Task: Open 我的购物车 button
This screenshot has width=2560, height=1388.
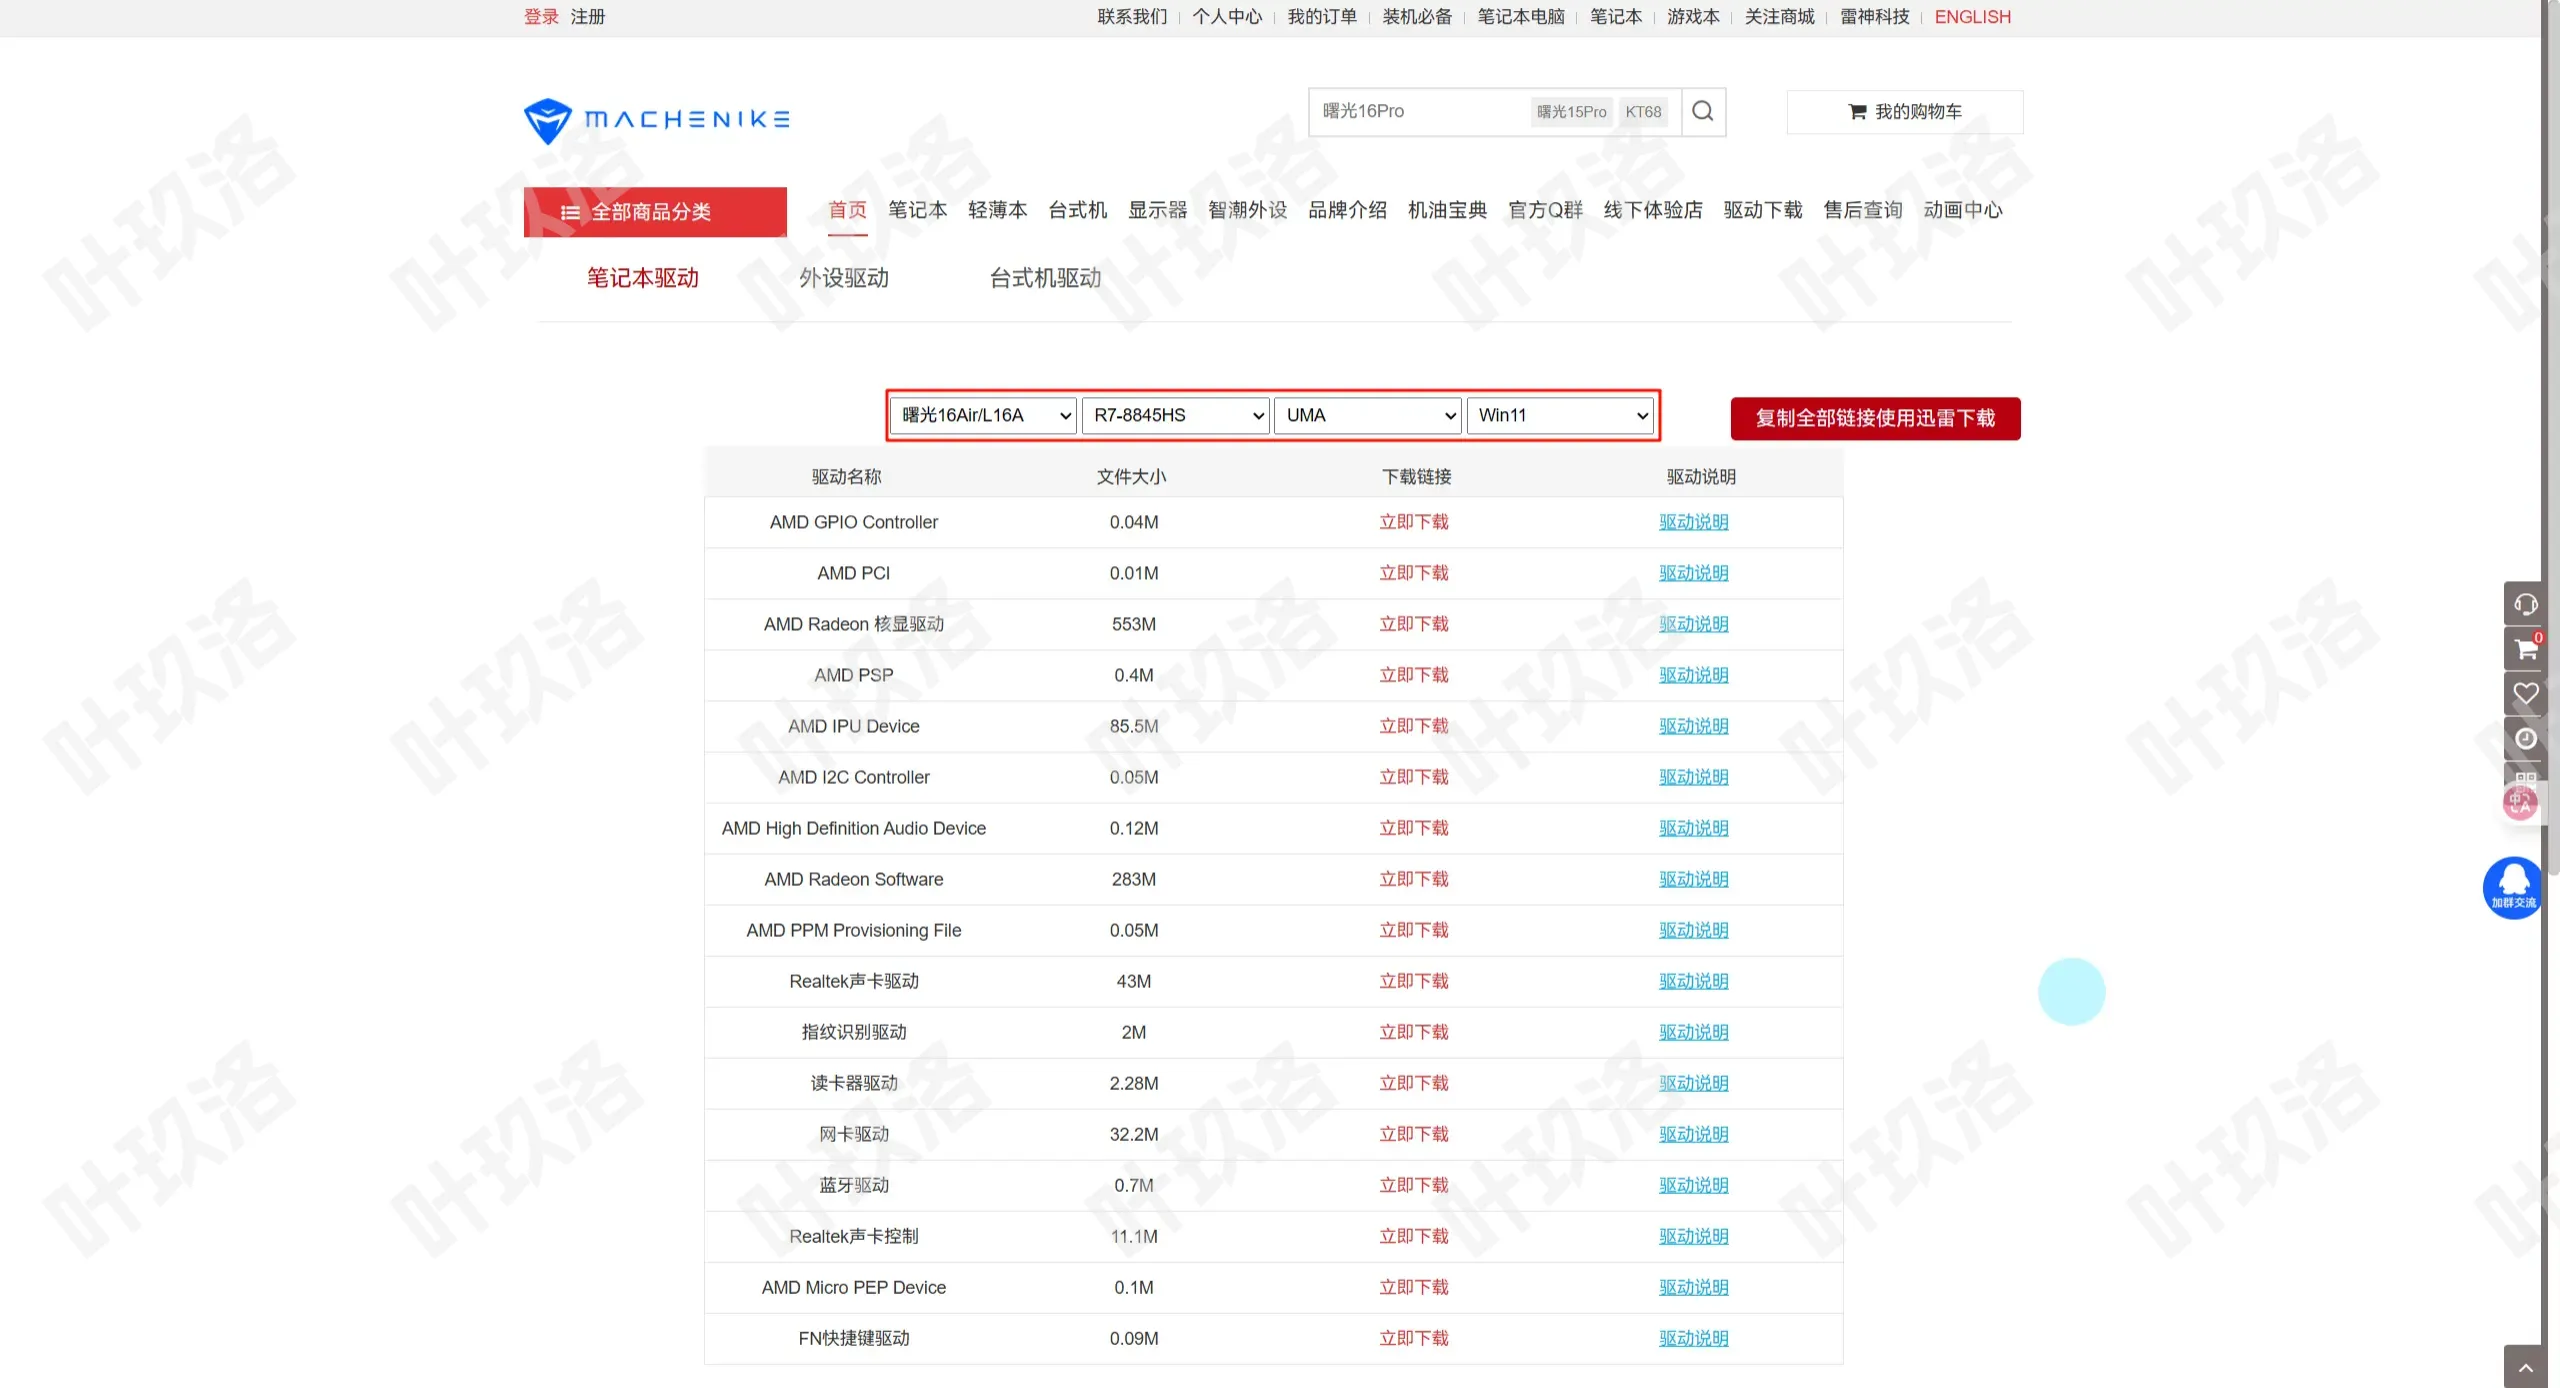Action: [x=1905, y=112]
